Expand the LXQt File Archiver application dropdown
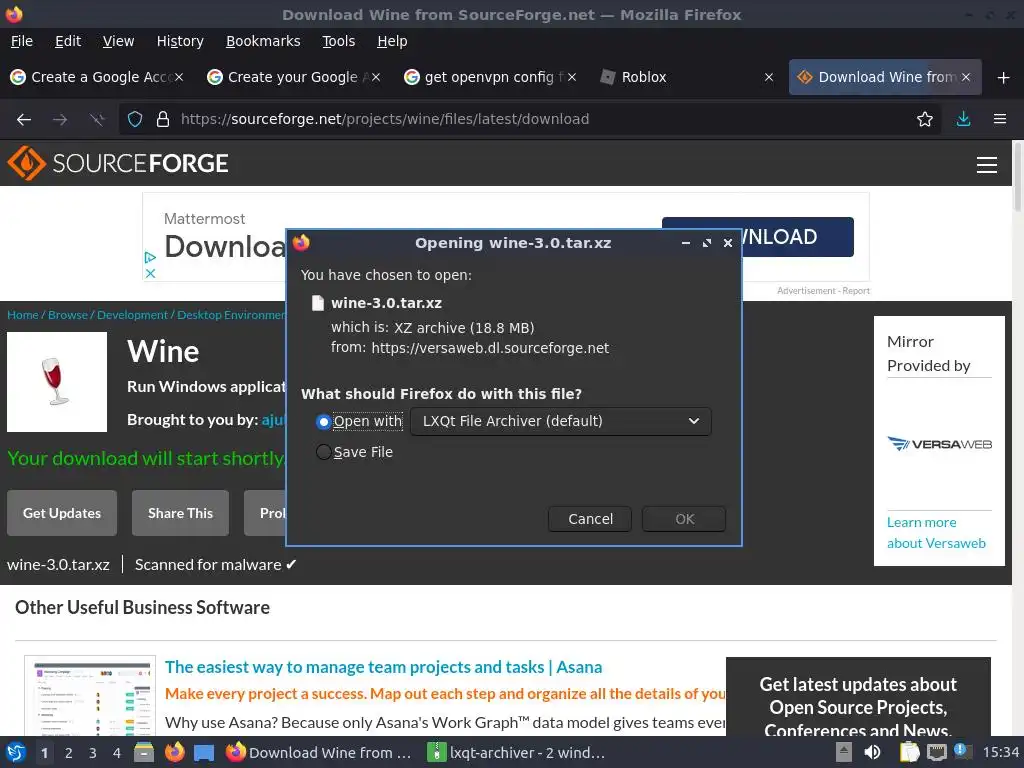Viewport: 1024px width, 768px height. click(560, 421)
